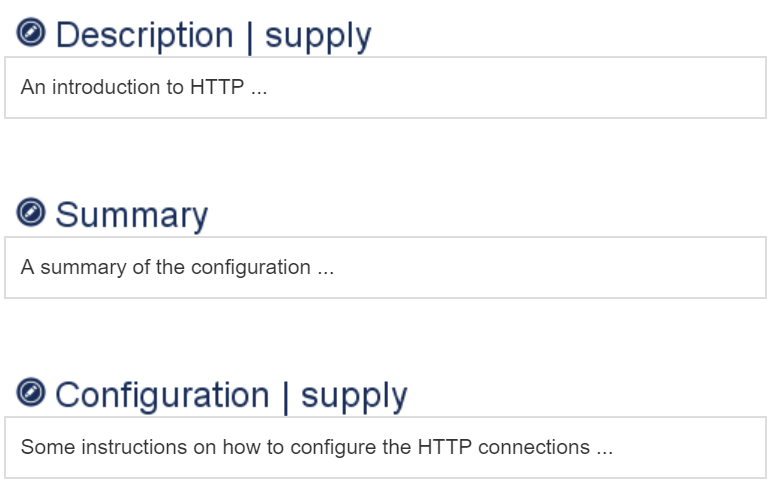Click the word 'Description' in first heading
The width and height of the screenshot is (773, 489).
tap(144, 35)
